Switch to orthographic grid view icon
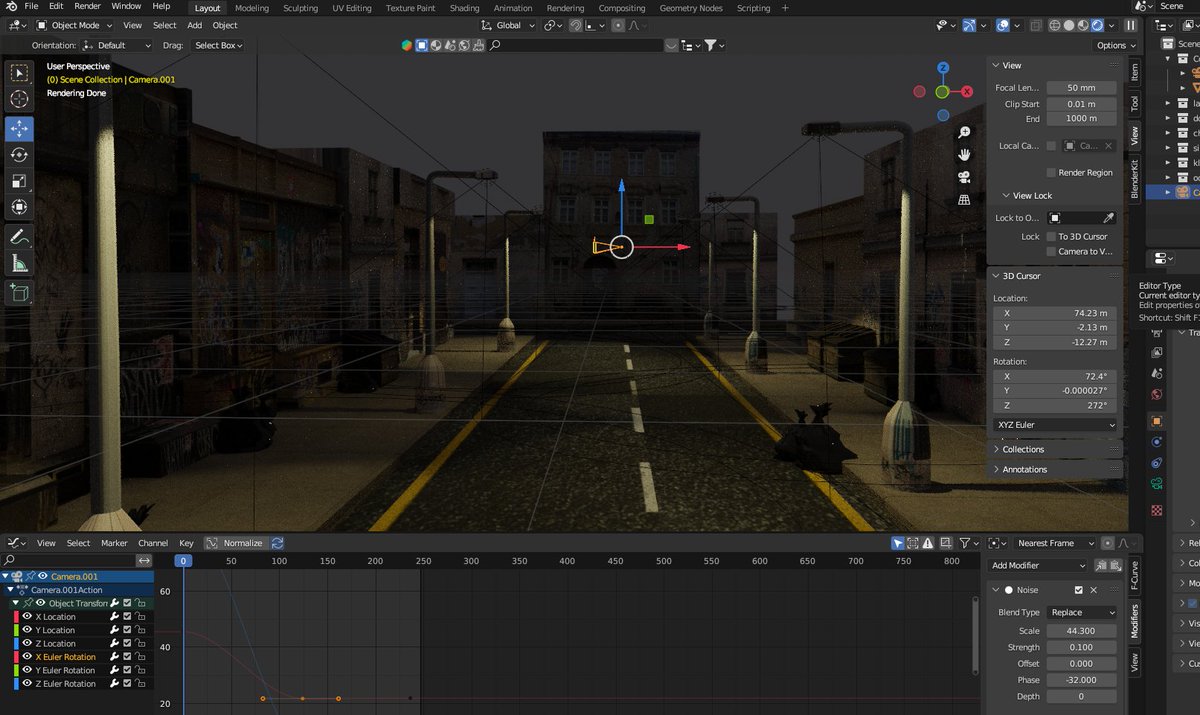Viewport: 1200px width, 715px height. (964, 200)
